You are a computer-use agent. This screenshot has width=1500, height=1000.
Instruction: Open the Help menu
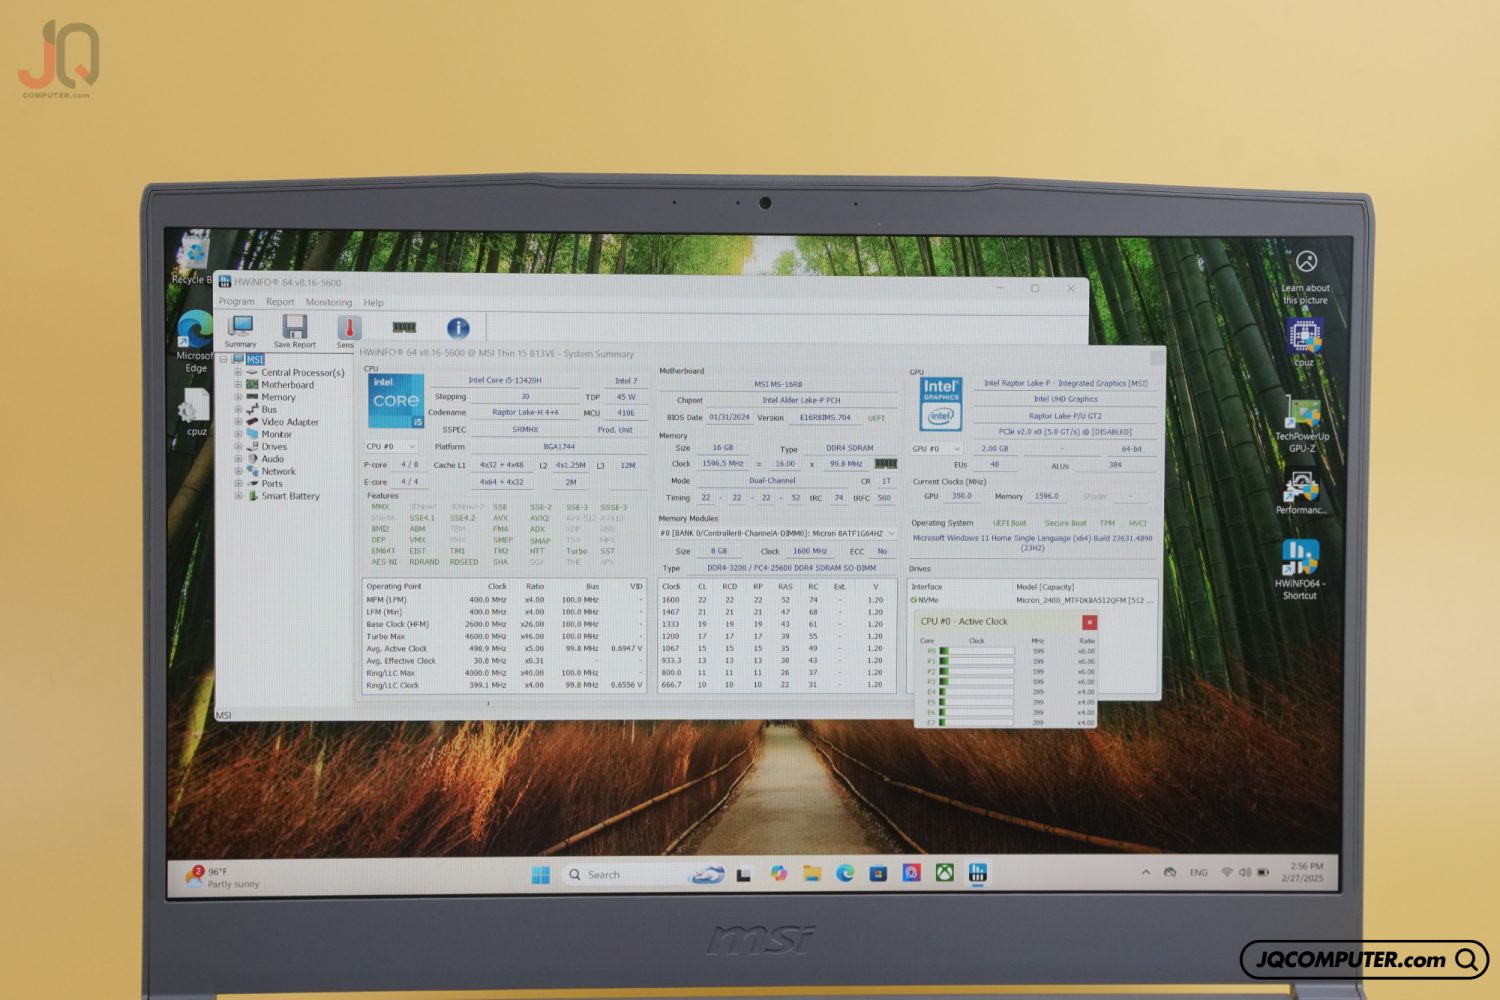(373, 302)
